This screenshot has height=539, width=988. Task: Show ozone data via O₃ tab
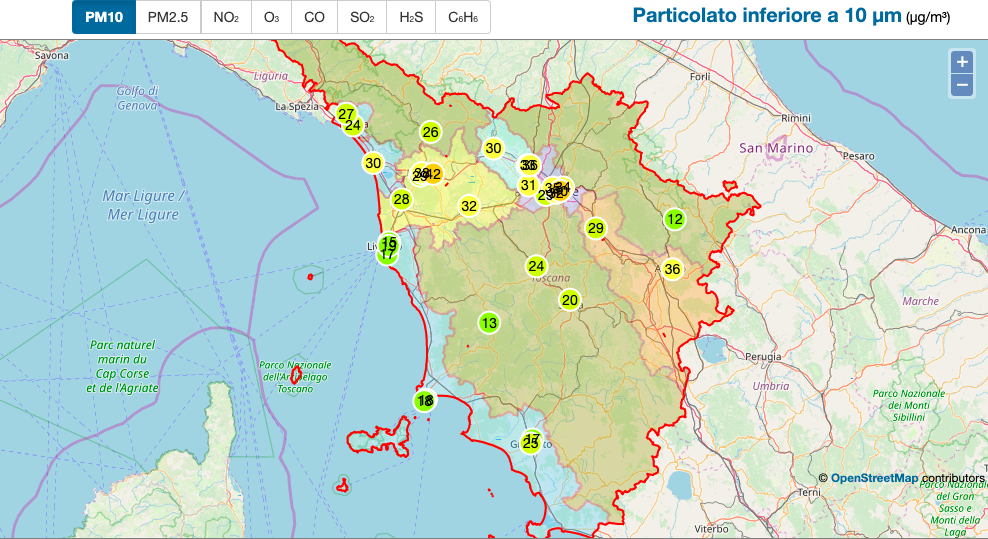click(271, 17)
